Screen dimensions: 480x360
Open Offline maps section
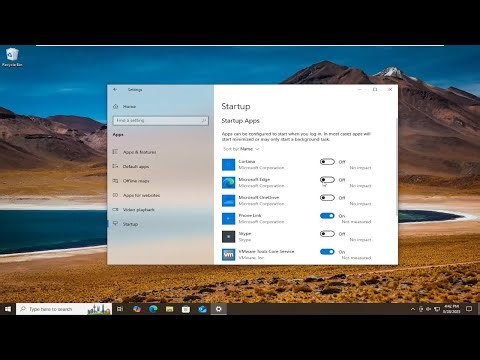click(136, 181)
